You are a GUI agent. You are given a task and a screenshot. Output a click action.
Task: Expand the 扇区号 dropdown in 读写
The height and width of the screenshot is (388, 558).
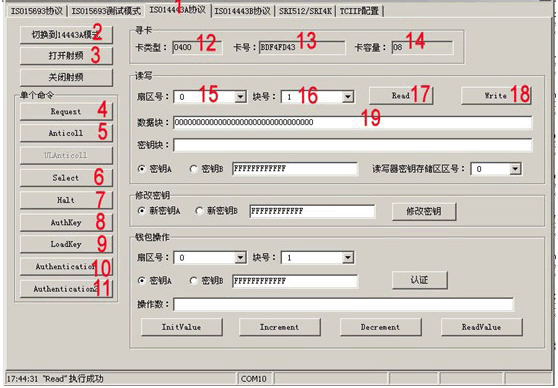click(x=241, y=96)
